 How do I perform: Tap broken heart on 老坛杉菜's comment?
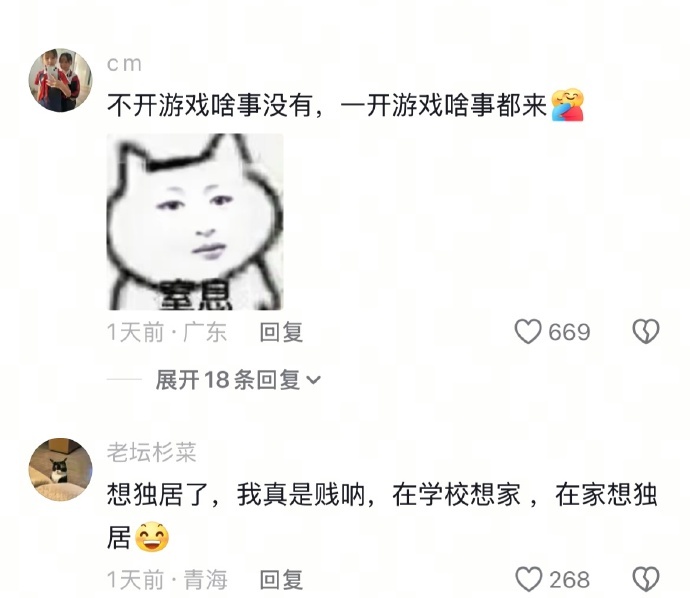[646, 579]
